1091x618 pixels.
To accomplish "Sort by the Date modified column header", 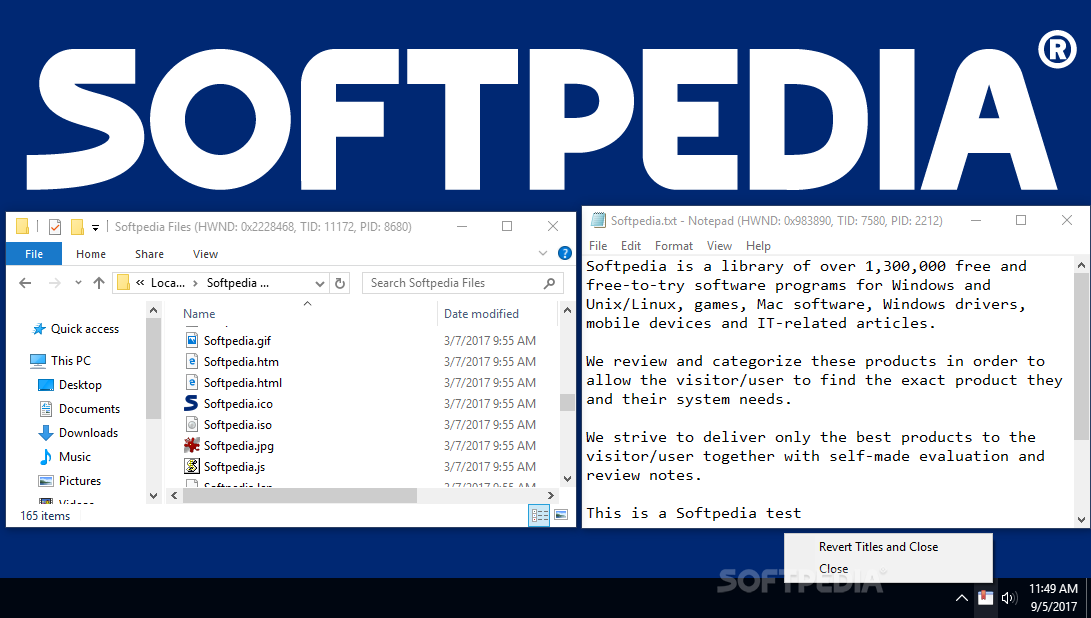I will click(x=481, y=314).
